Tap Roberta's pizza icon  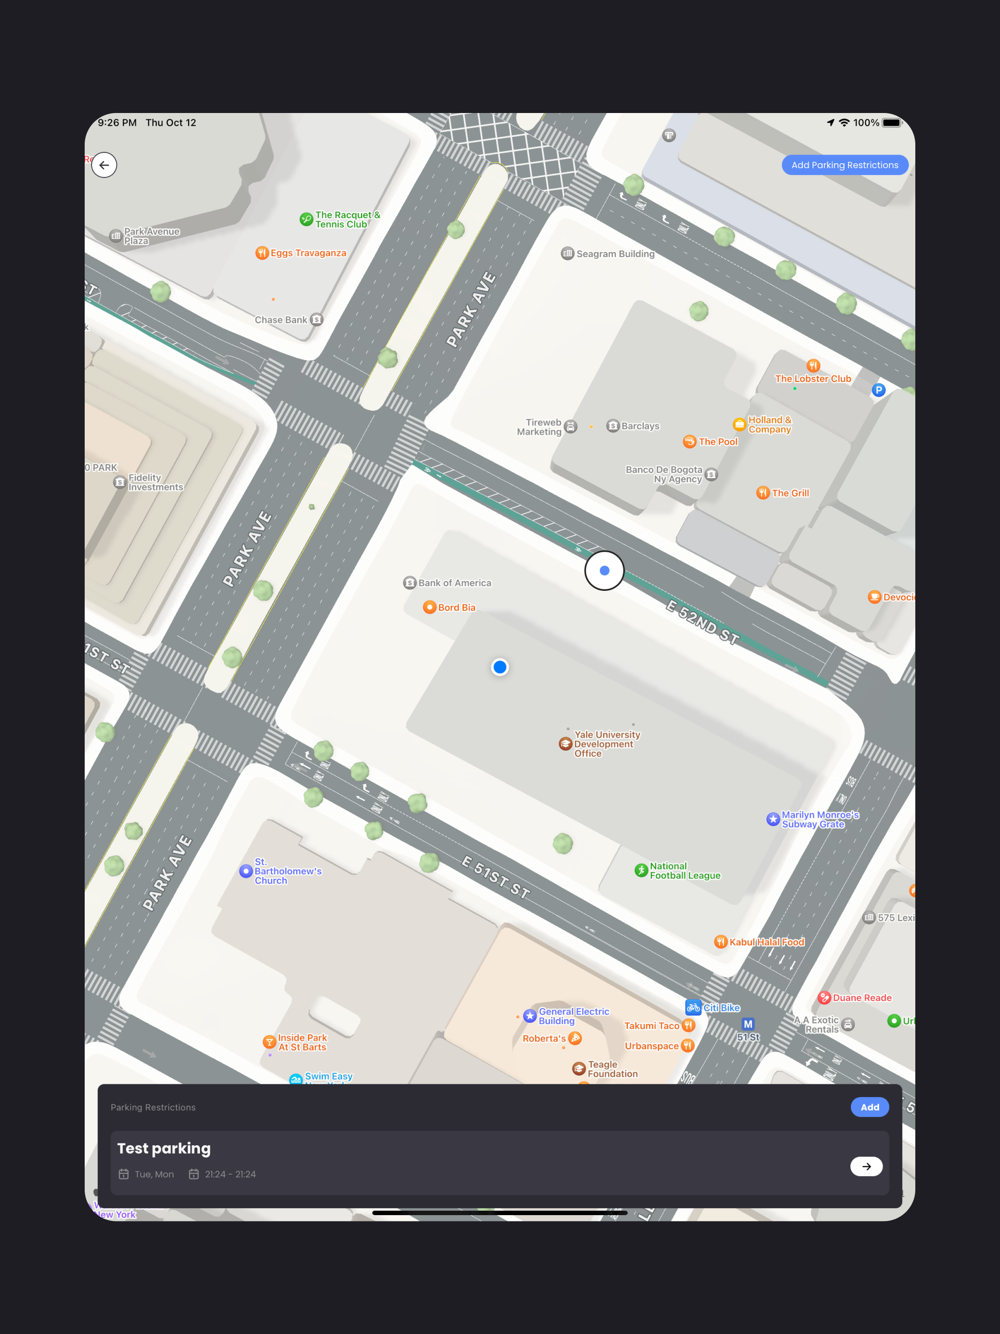(x=575, y=1039)
